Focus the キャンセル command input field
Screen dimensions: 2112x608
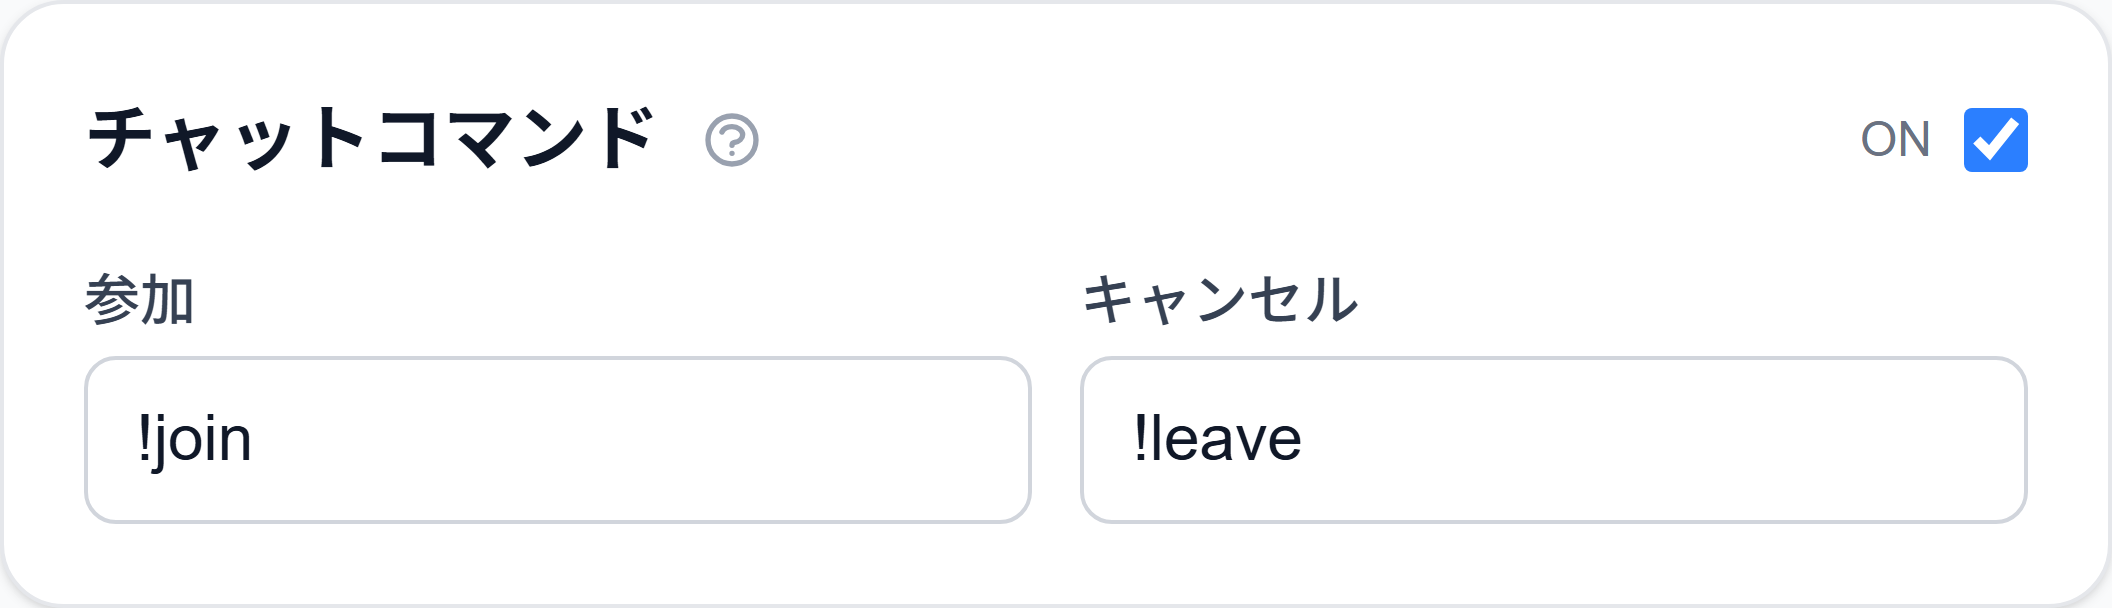tap(1554, 440)
